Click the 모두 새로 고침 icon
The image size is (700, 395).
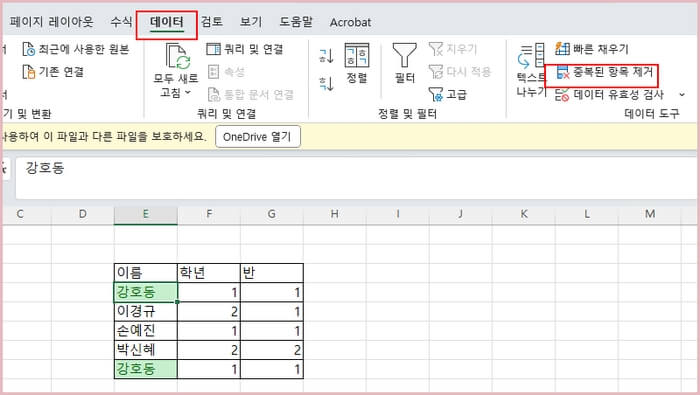[178, 56]
